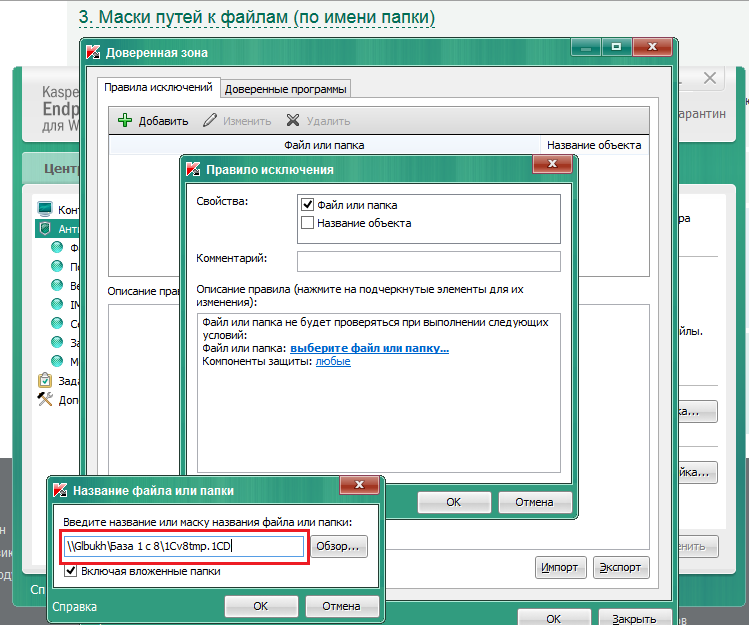Click the Добавить toolbar button
749x625 pixels.
pyautogui.click(x=153, y=121)
